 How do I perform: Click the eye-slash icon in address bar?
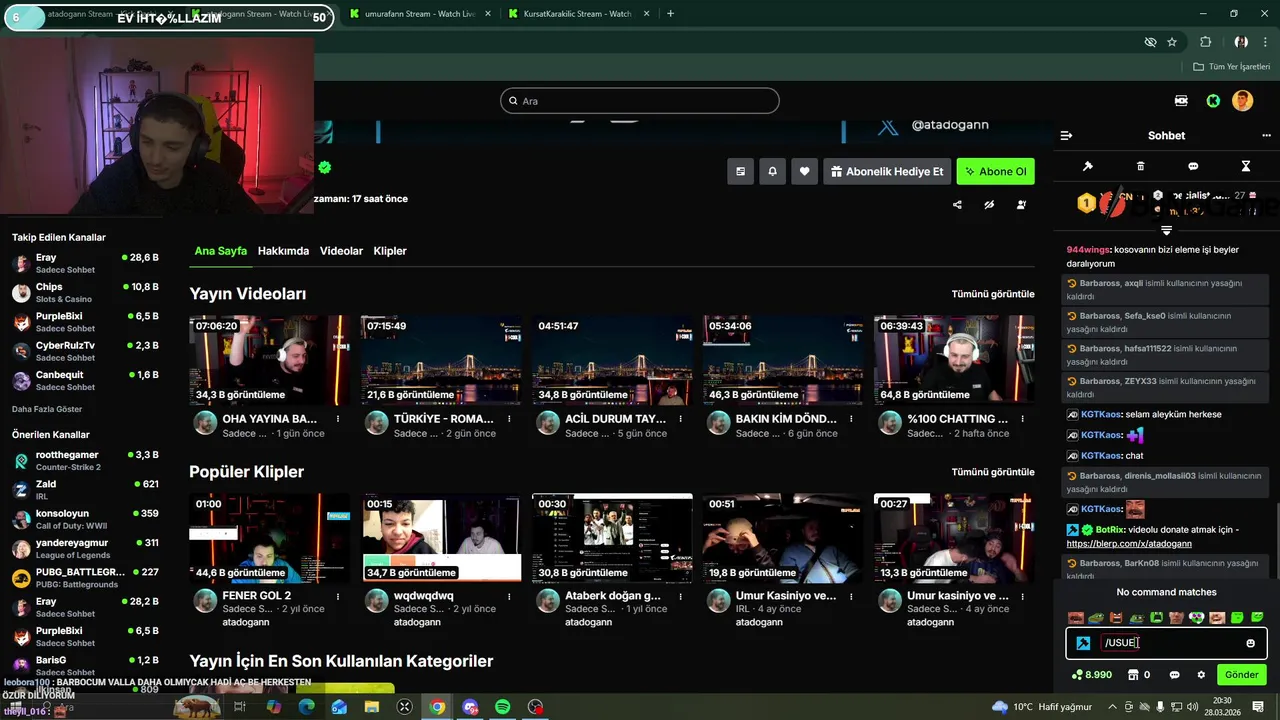(x=1150, y=42)
